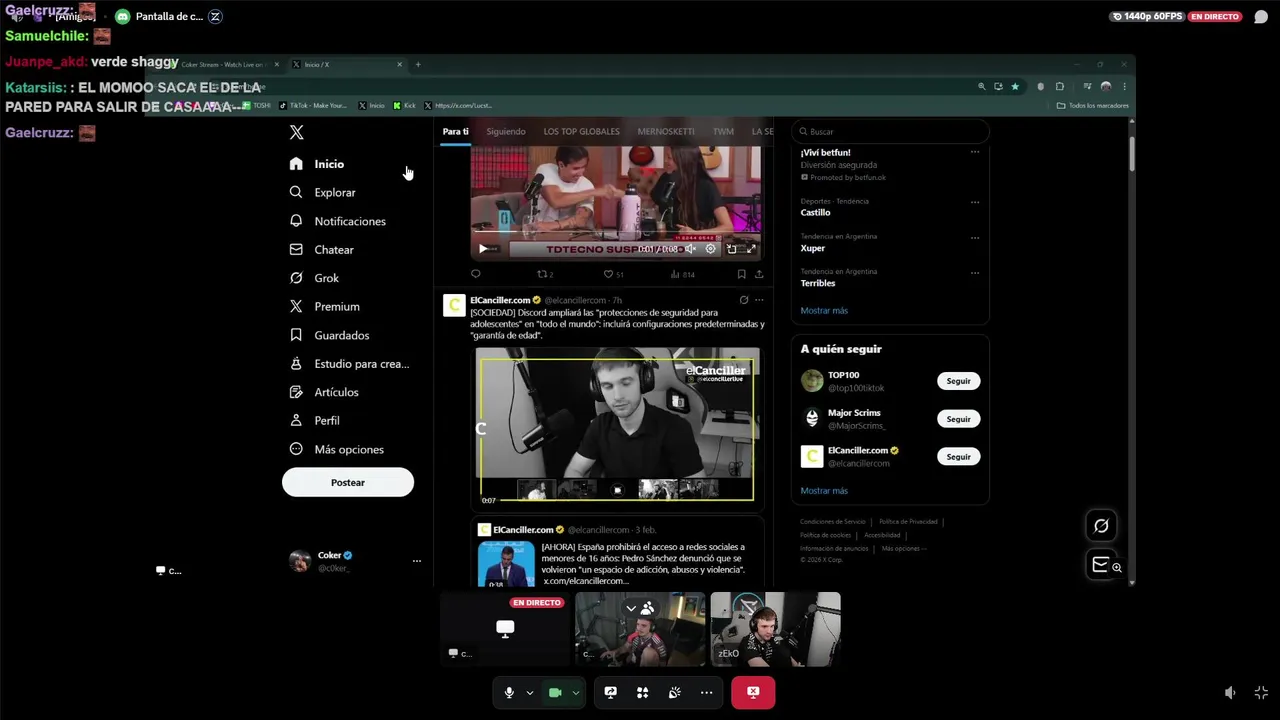
Task: Expand camera options arrow
Action: 575,692
